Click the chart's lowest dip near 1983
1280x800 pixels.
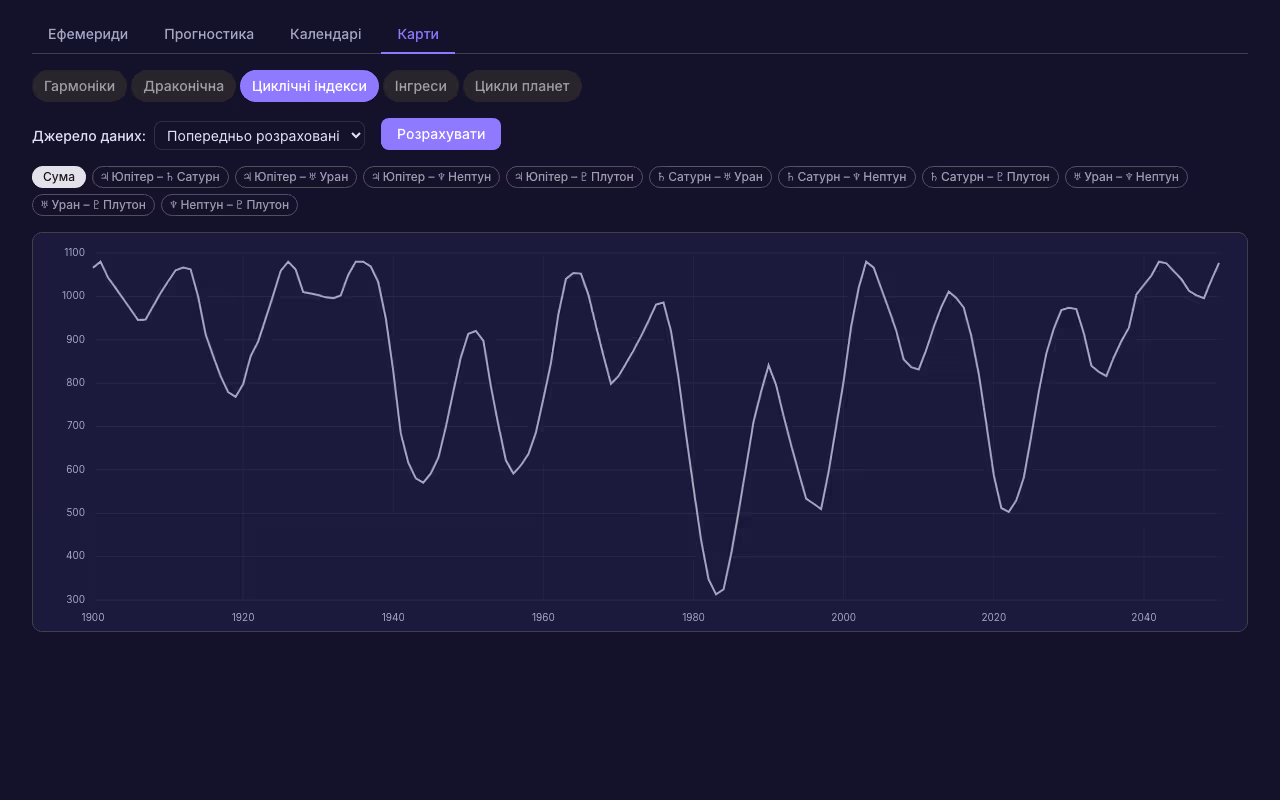click(716, 594)
